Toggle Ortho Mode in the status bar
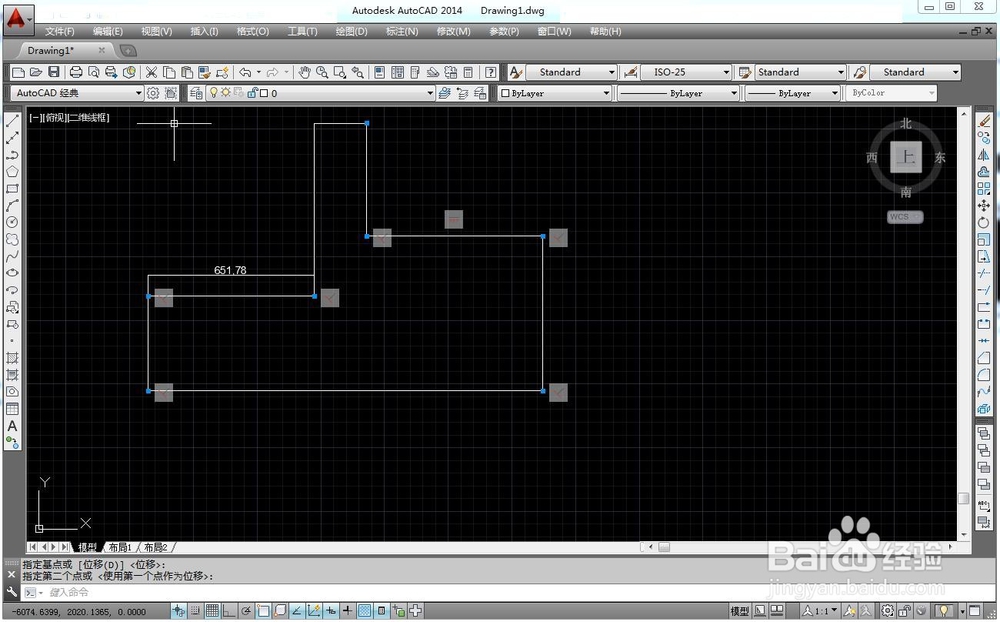Image resolution: width=1000 pixels, height=622 pixels. pos(229,611)
